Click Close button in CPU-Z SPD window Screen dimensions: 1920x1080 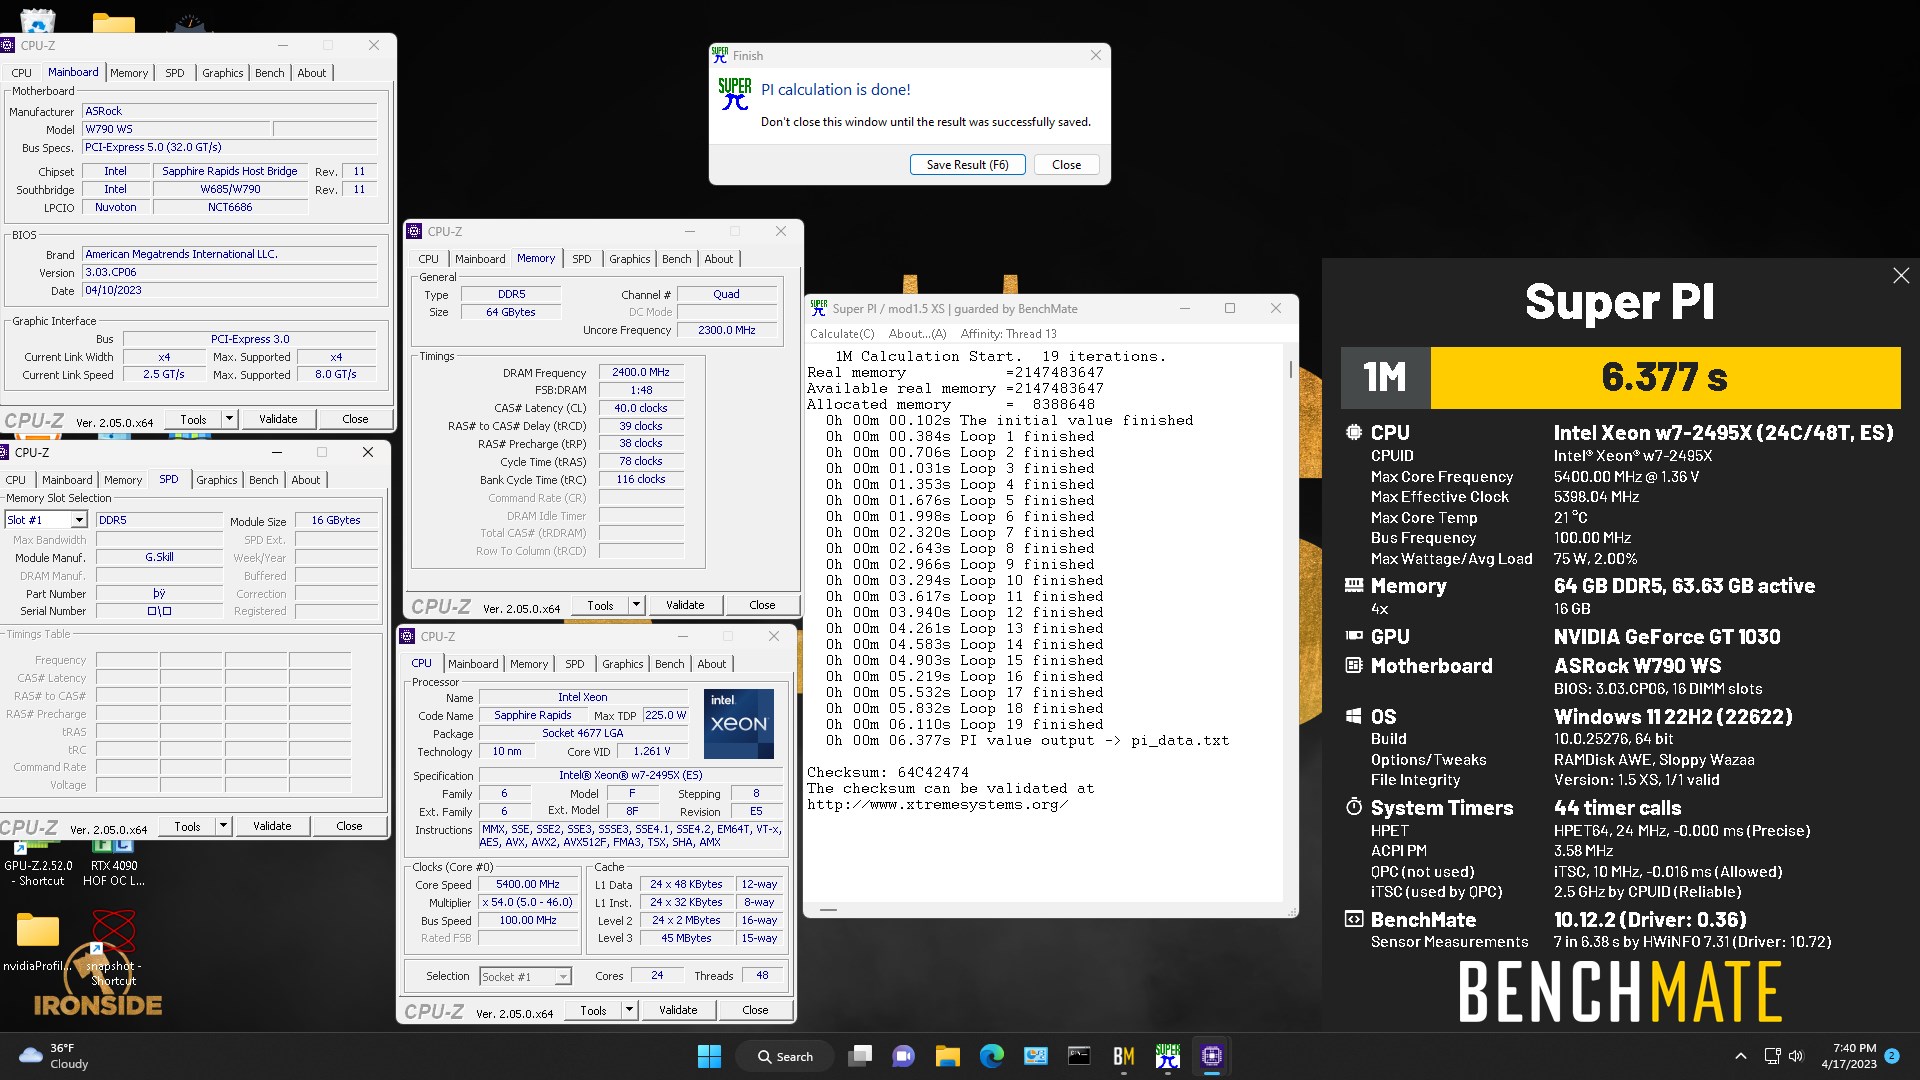pos(349,826)
